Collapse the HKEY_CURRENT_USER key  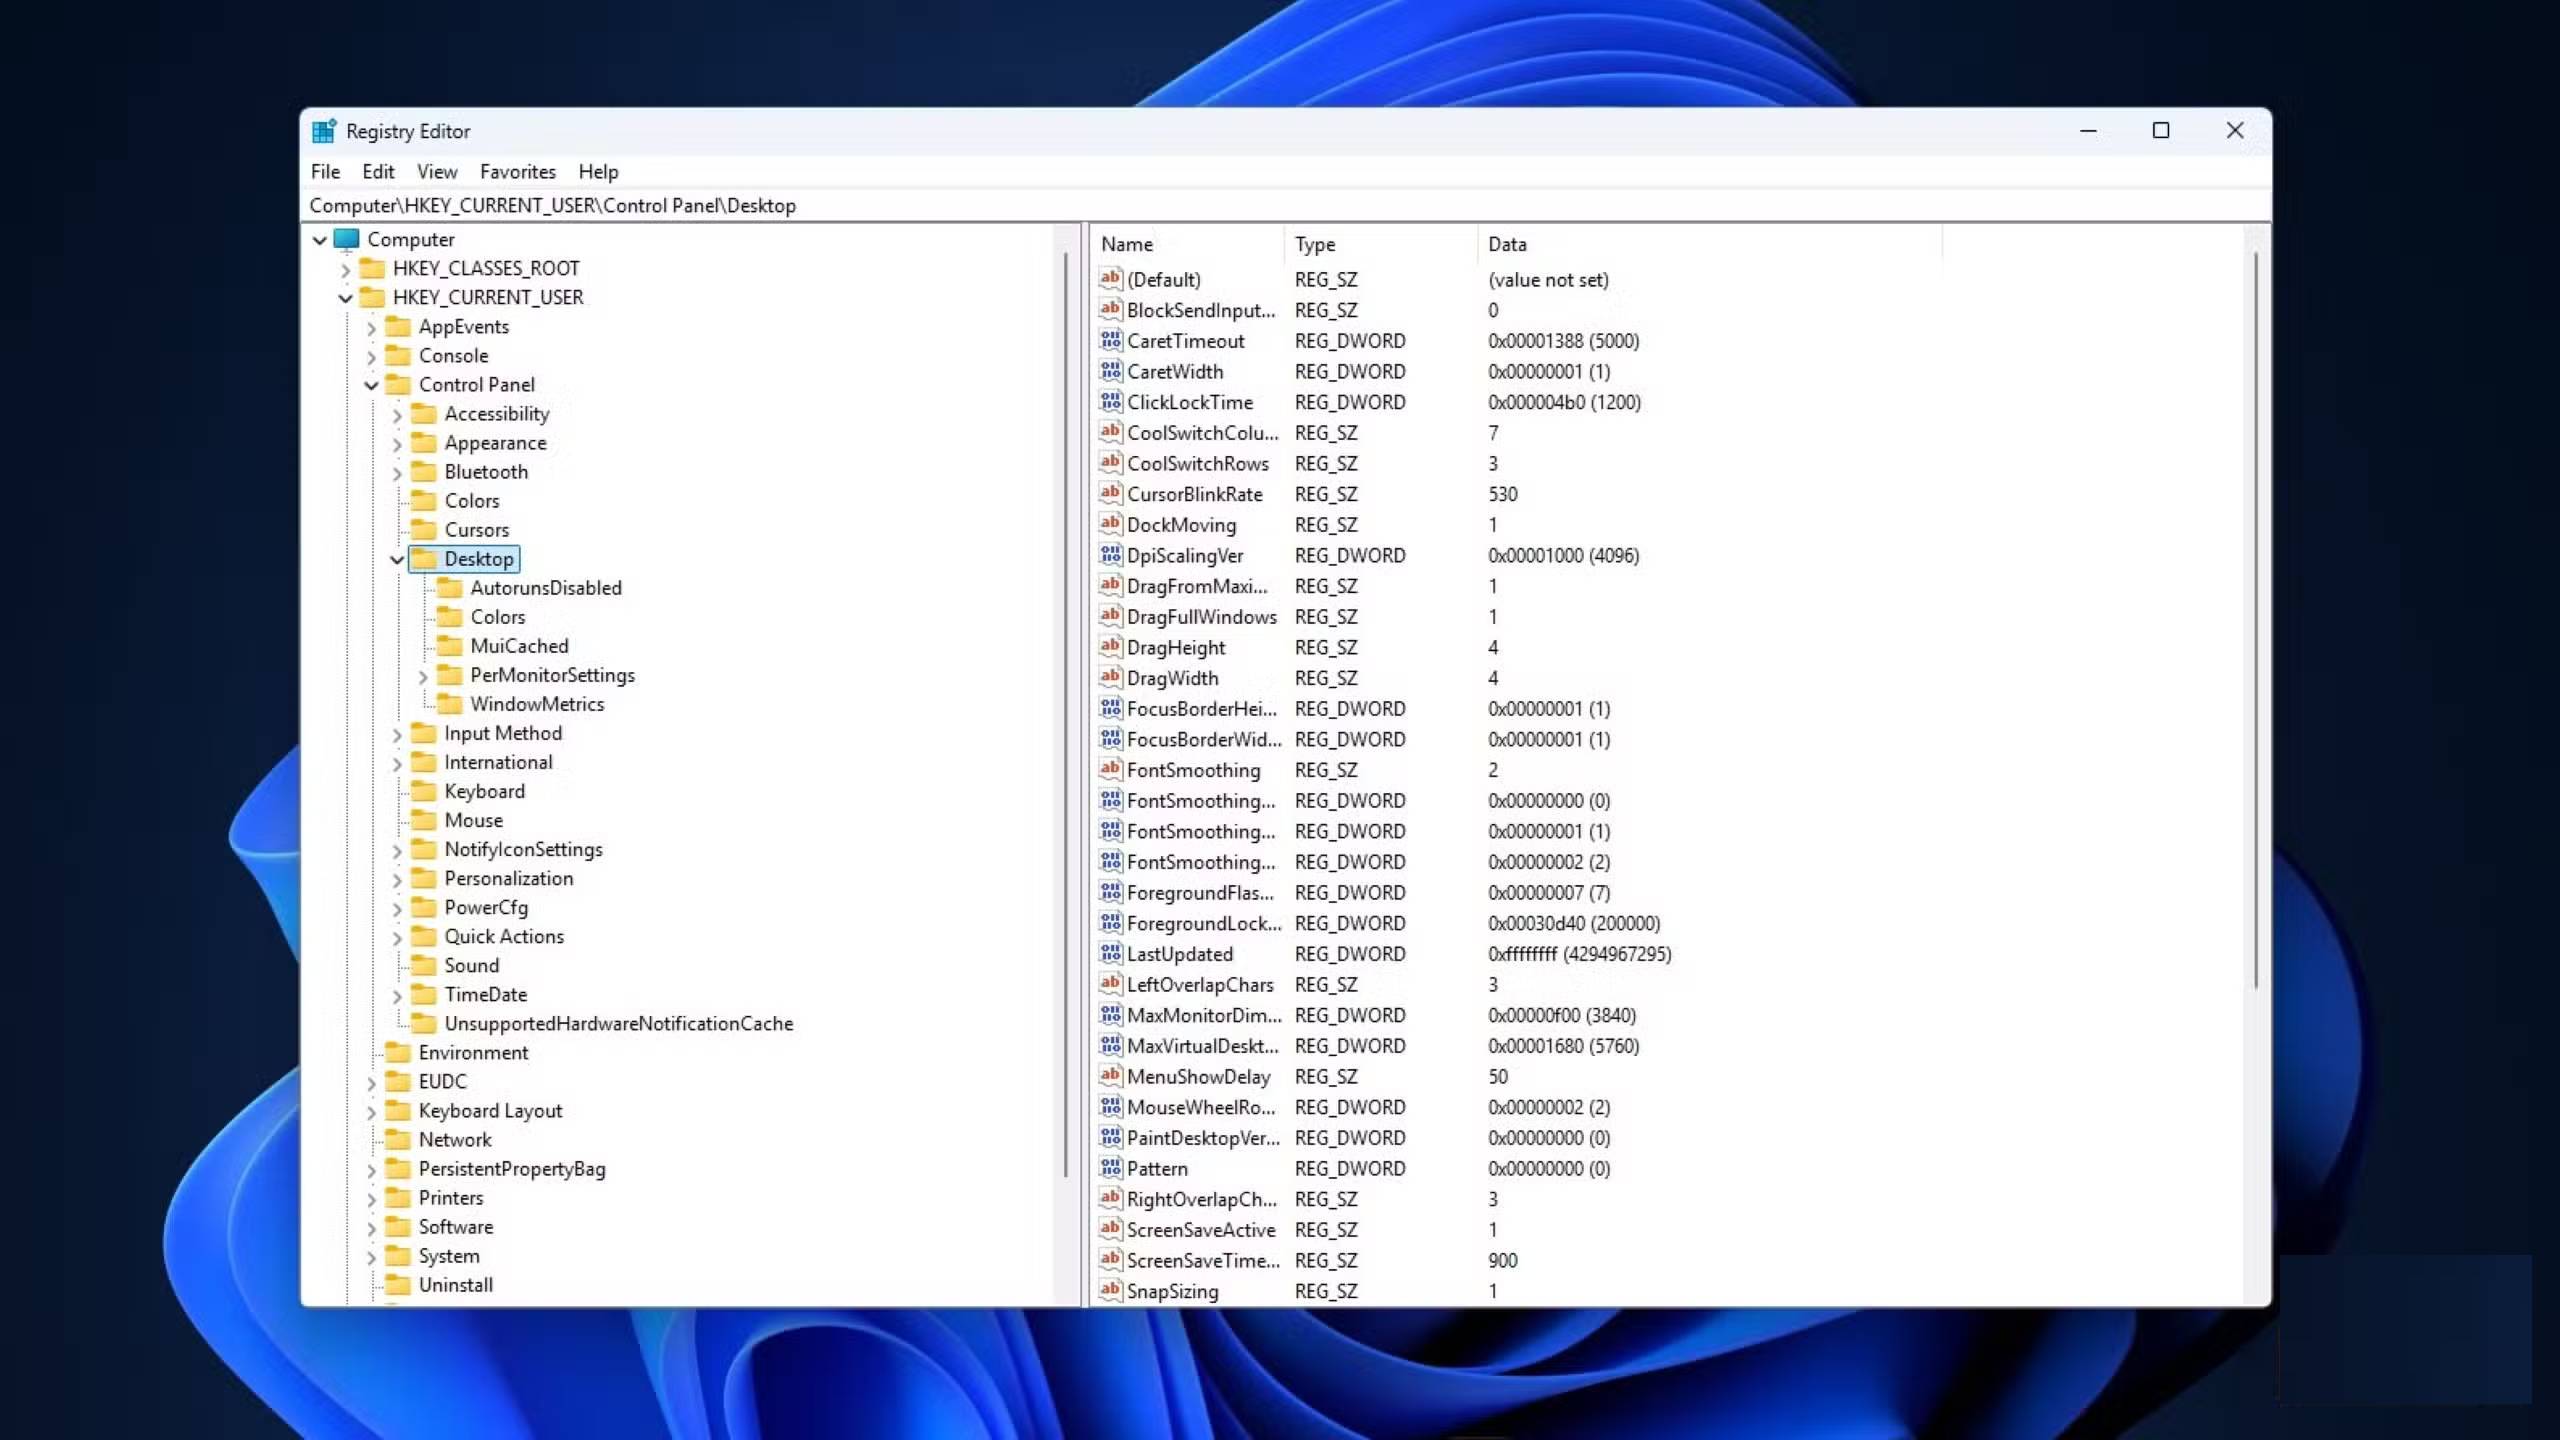344,297
